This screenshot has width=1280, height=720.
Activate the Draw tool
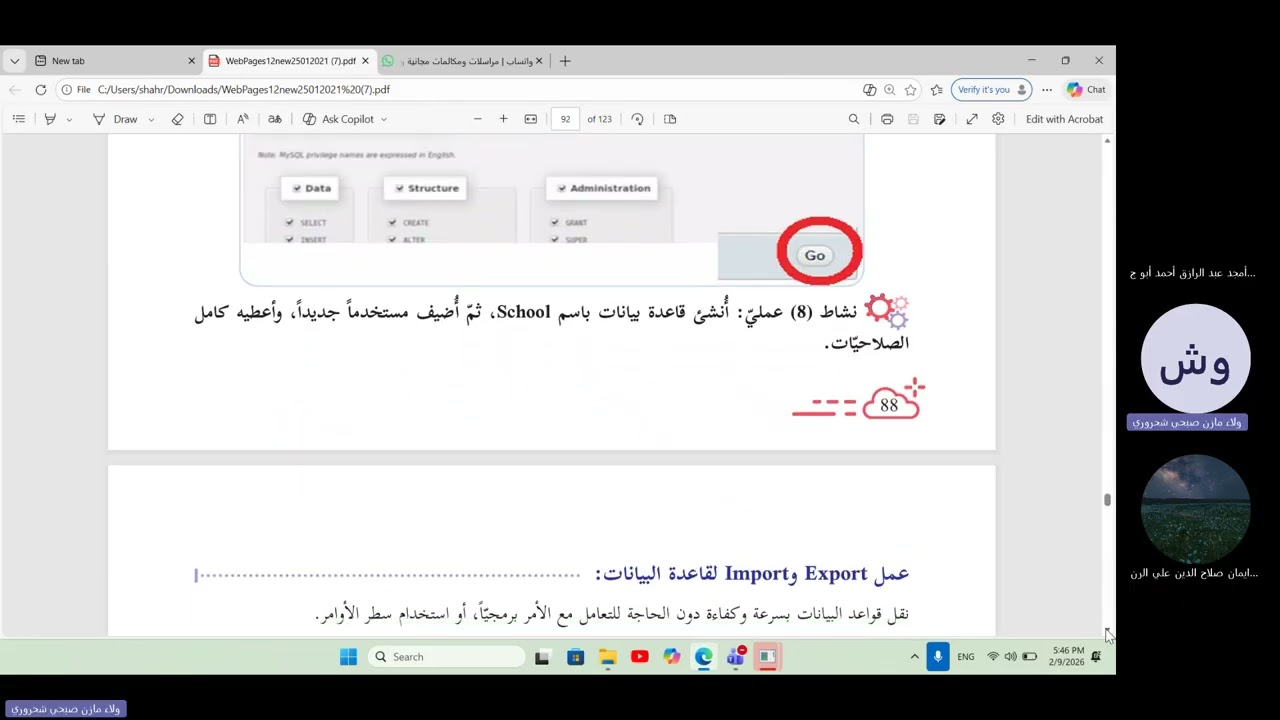pyautogui.click(x=116, y=119)
